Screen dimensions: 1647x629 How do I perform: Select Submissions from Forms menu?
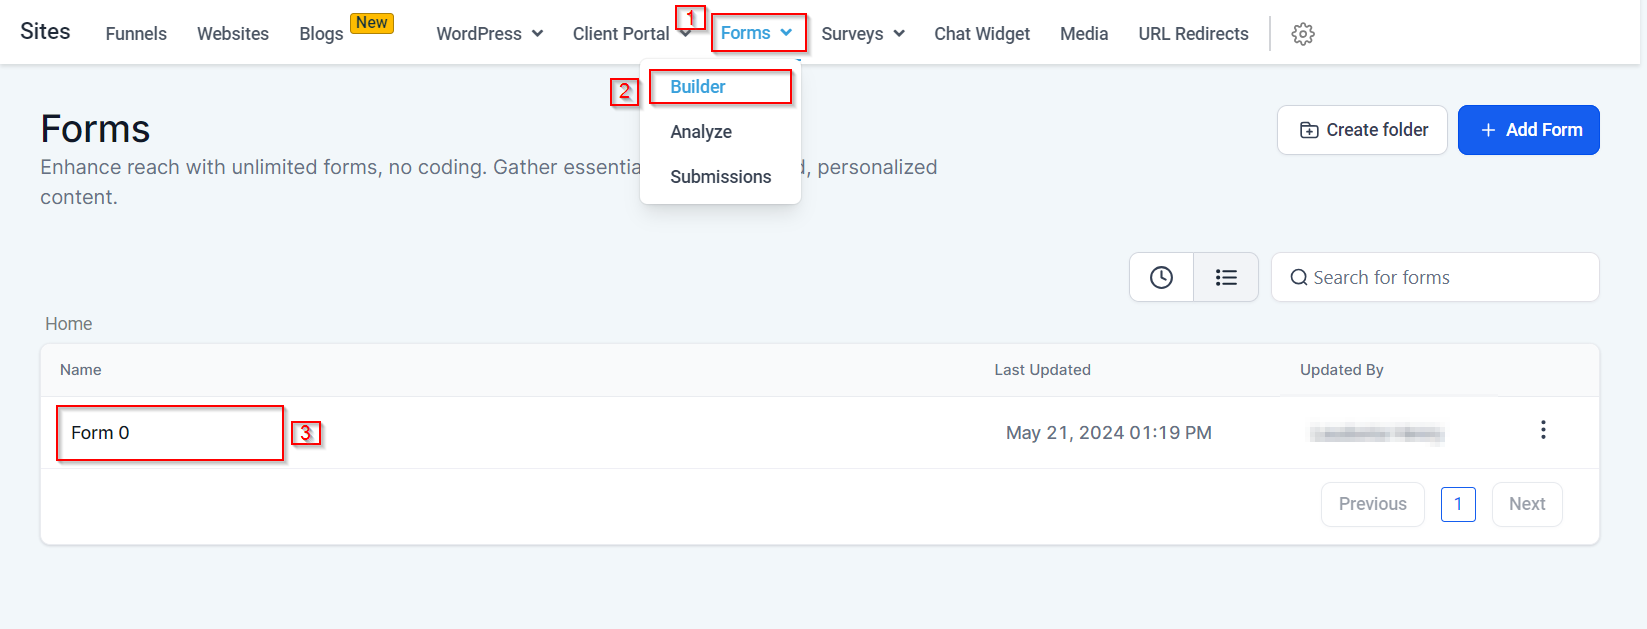click(x=720, y=177)
